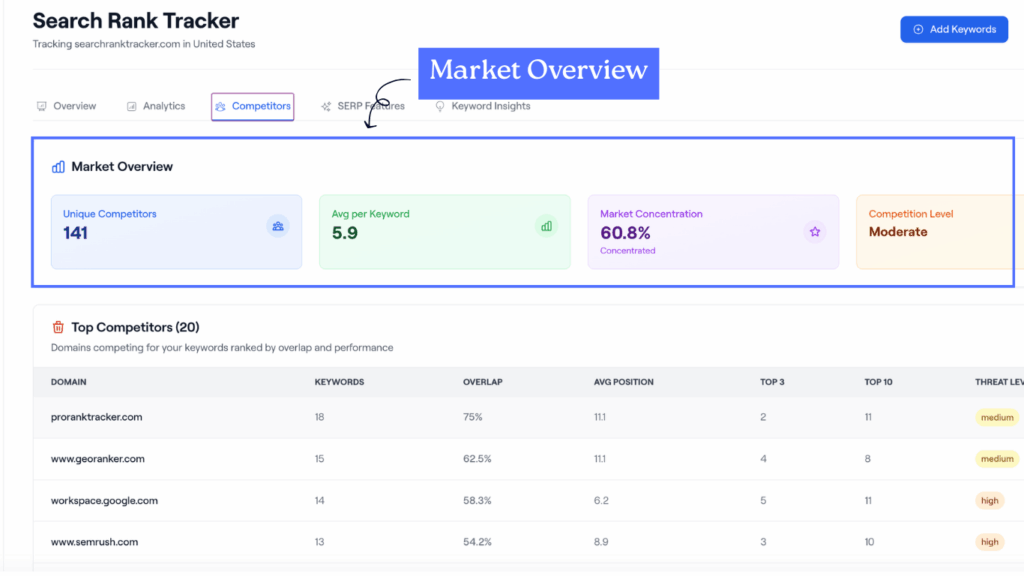
Task: Click the Market Concentration star icon
Action: (x=814, y=232)
